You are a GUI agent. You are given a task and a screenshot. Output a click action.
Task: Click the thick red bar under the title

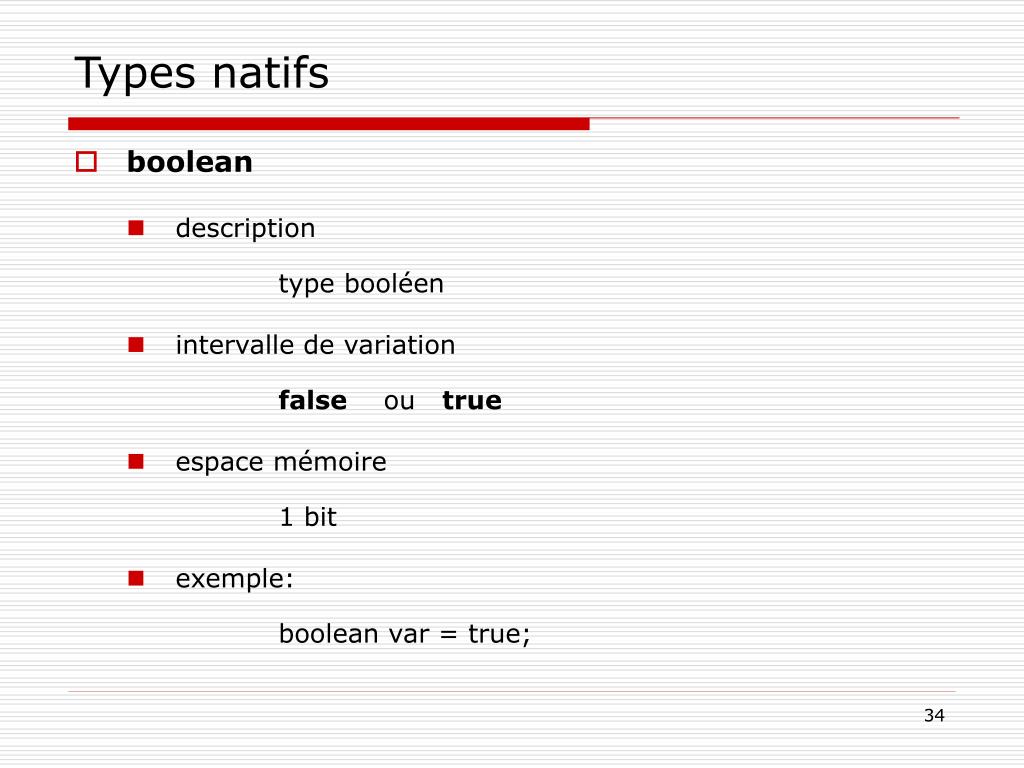point(328,124)
